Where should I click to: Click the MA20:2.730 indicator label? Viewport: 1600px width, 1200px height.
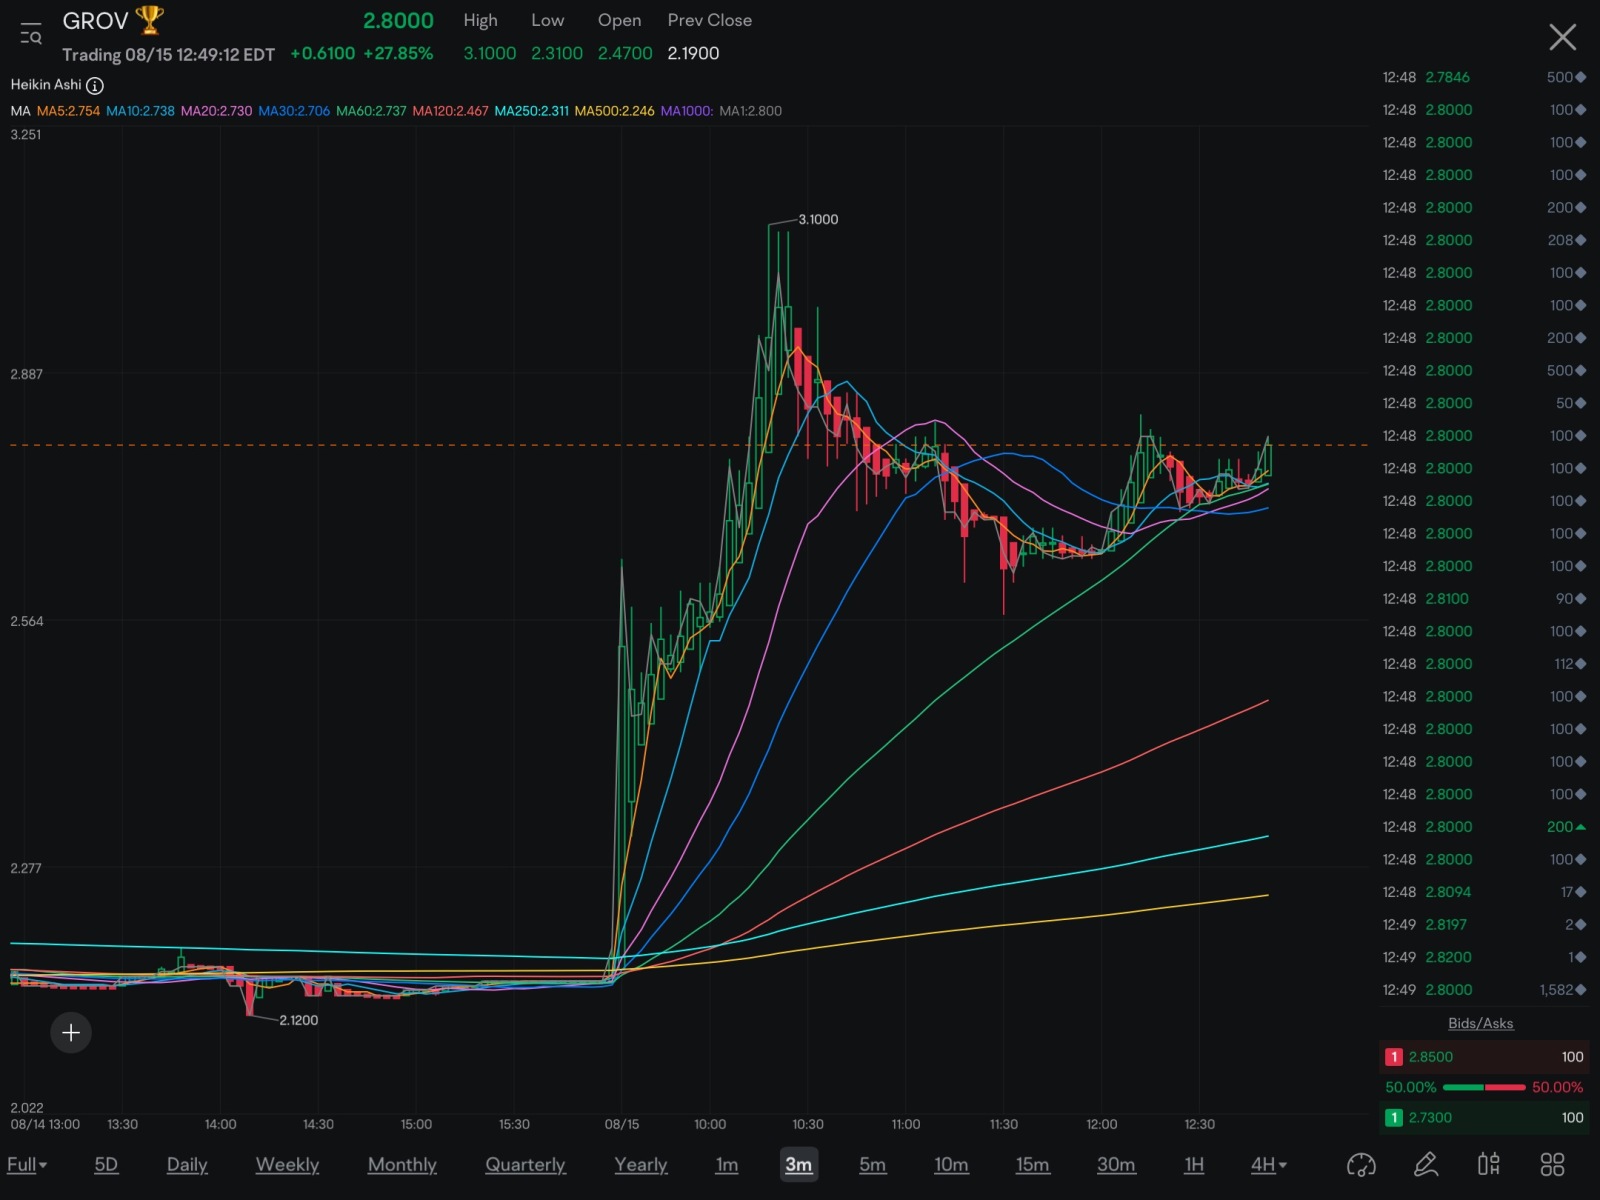tap(216, 111)
